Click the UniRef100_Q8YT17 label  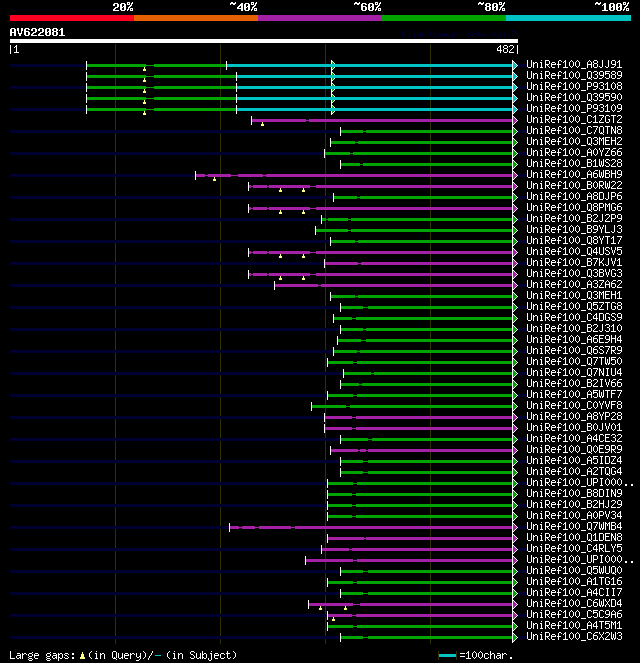574,241
